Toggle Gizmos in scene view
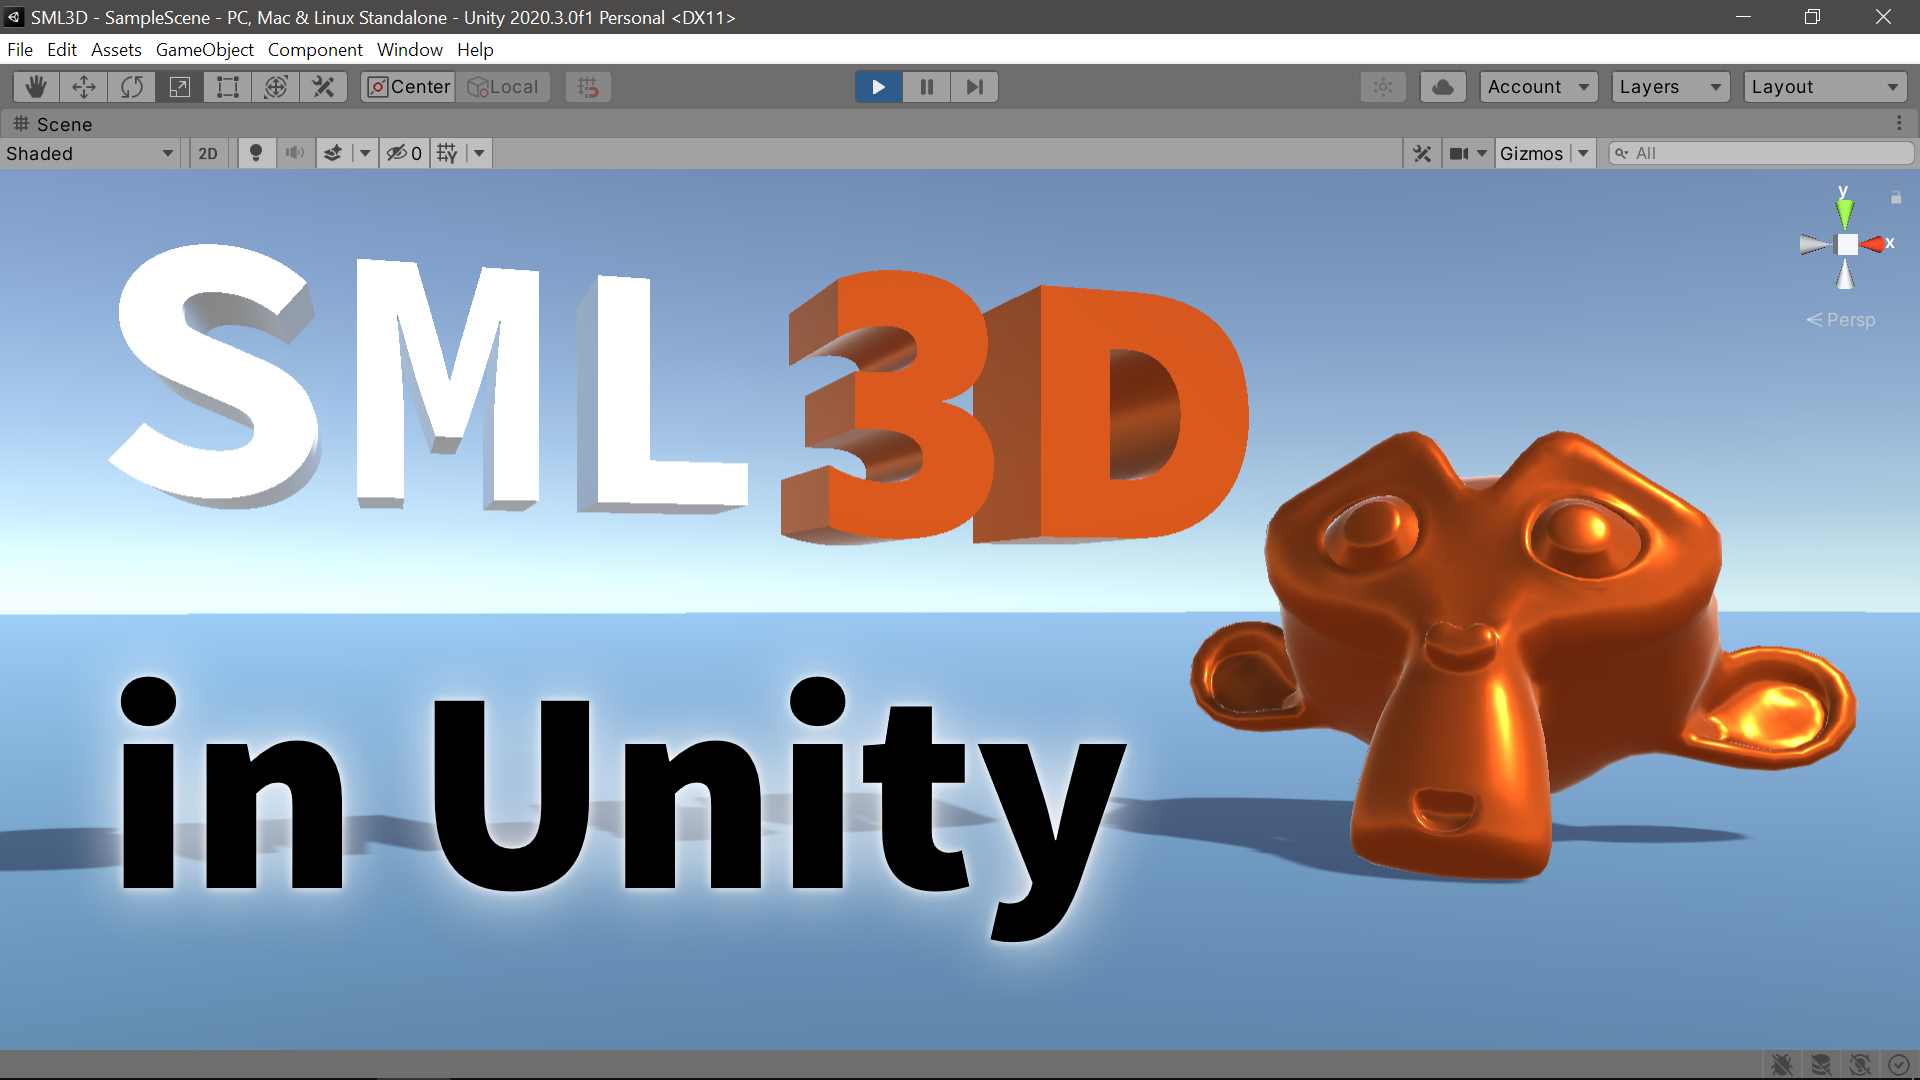Screen dimensions: 1920x1080 coord(1531,153)
